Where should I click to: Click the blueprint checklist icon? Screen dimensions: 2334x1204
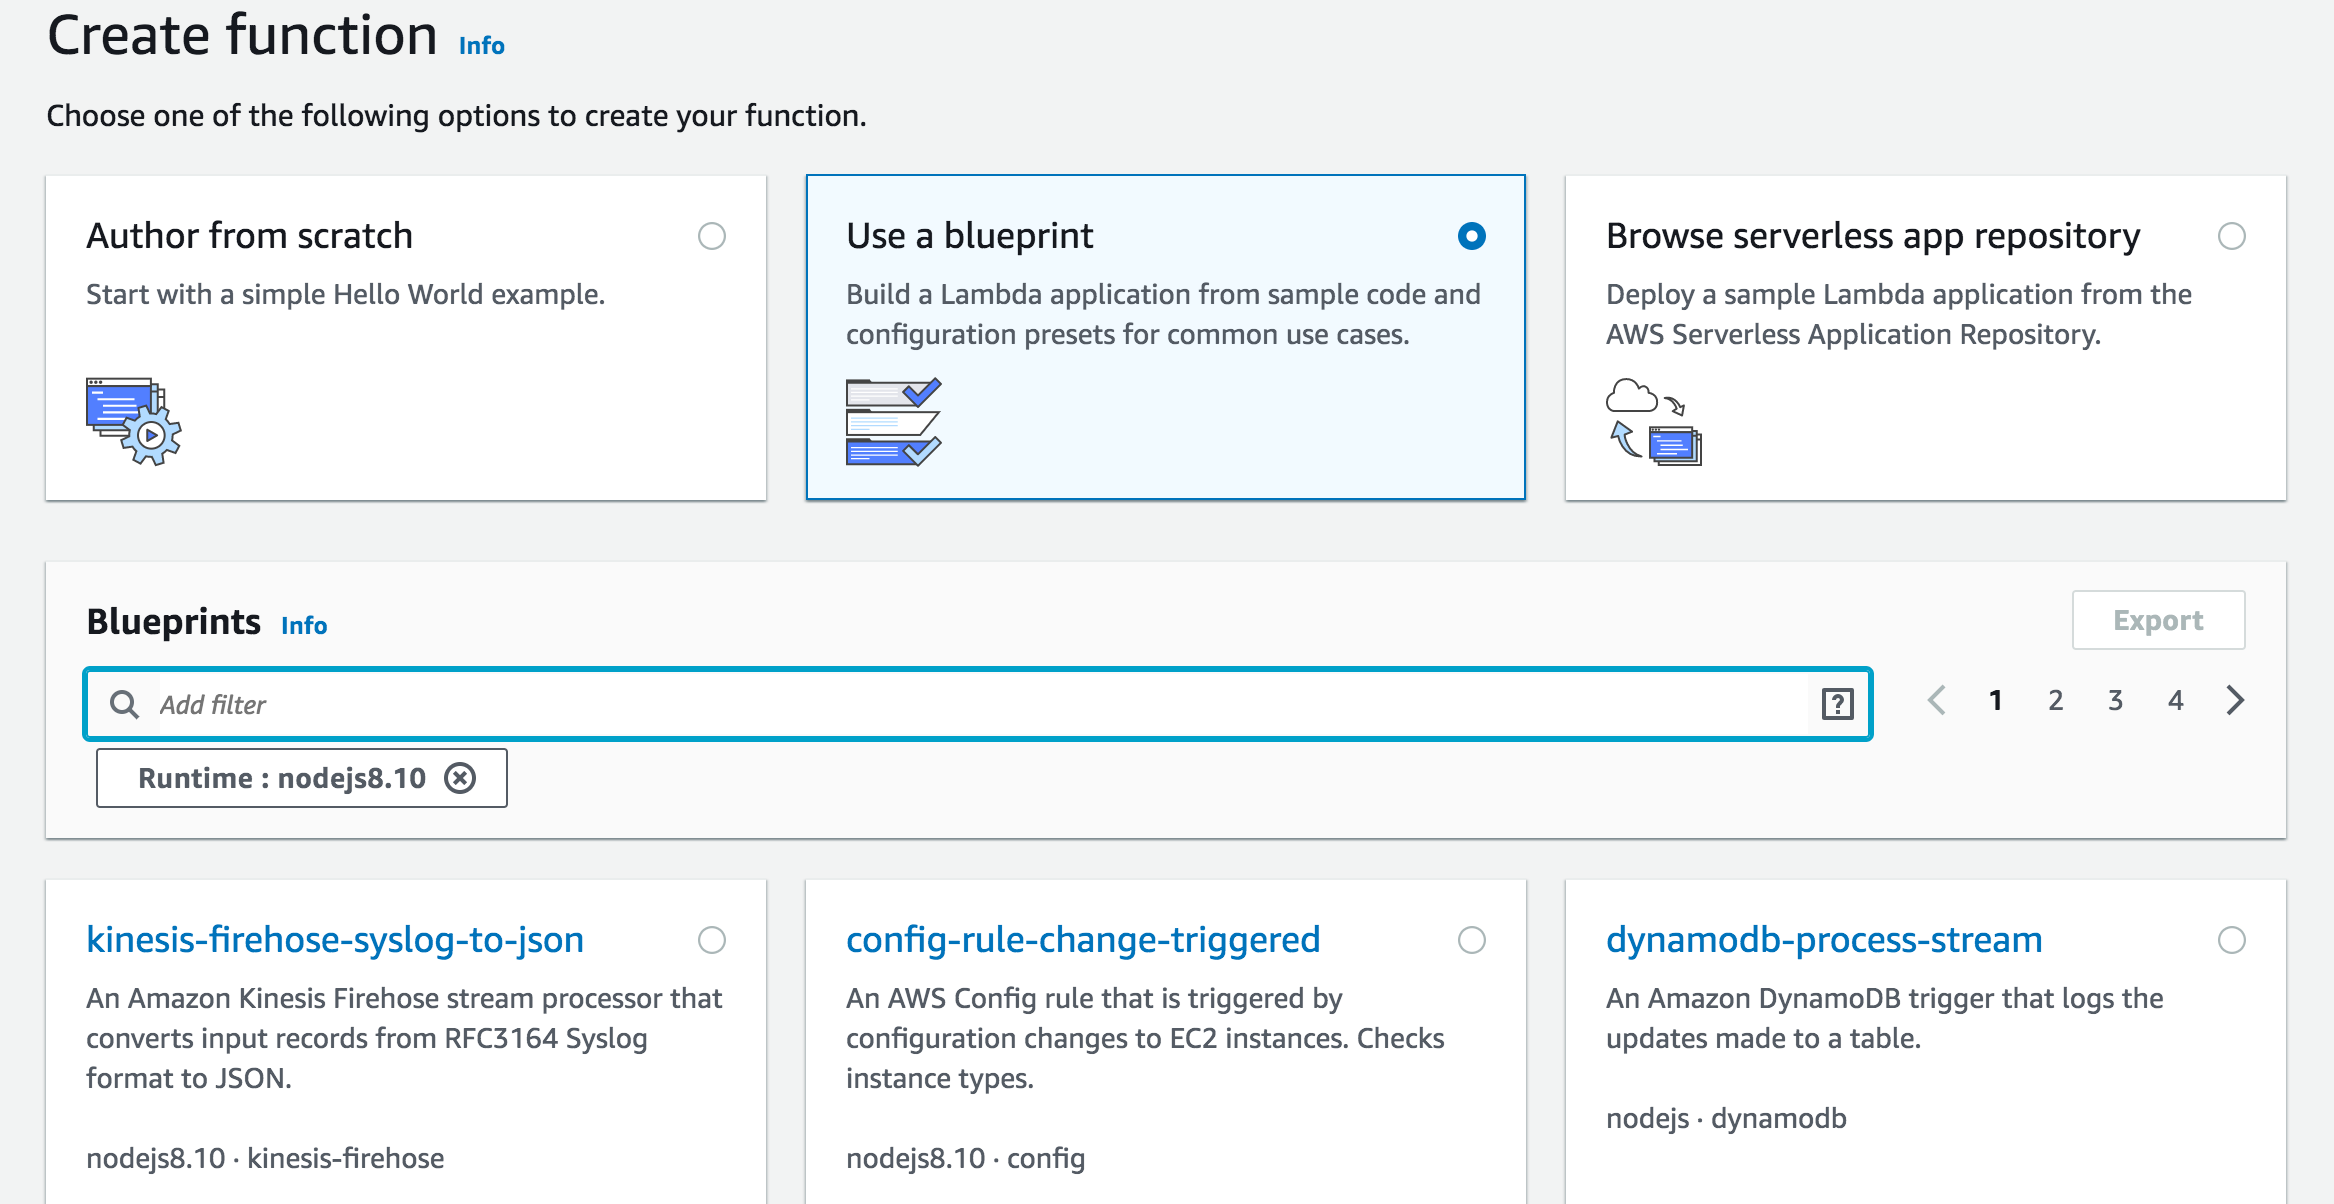pyautogui.click(x=893, y=421)
